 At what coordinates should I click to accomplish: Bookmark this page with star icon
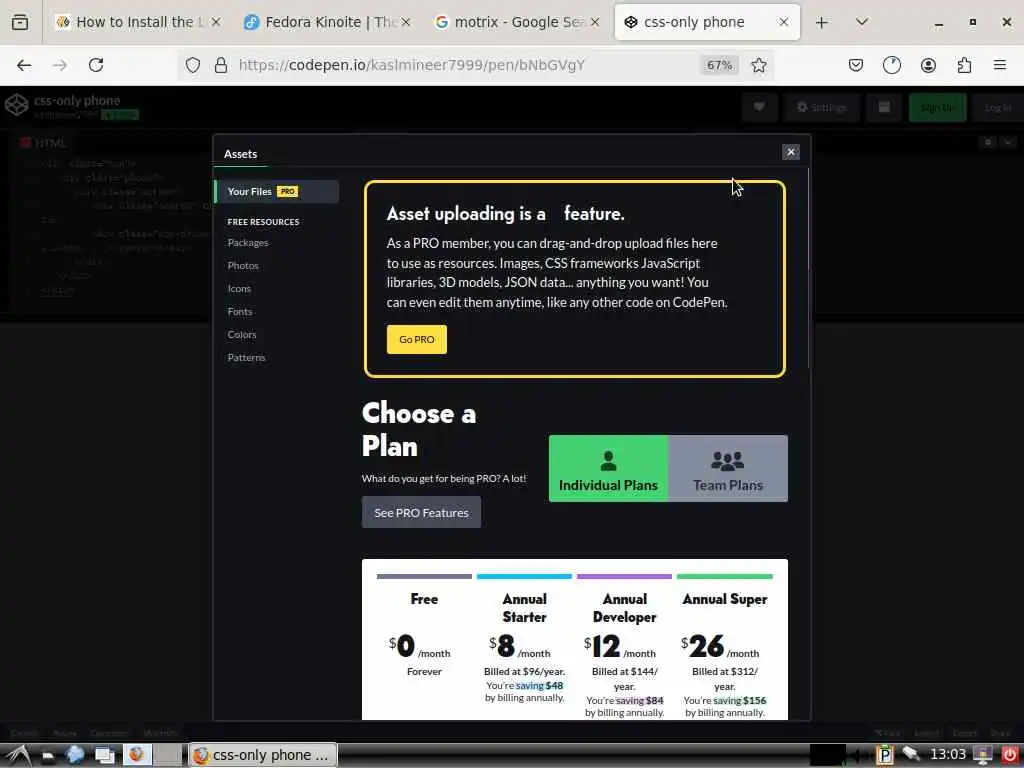(758, 65)
